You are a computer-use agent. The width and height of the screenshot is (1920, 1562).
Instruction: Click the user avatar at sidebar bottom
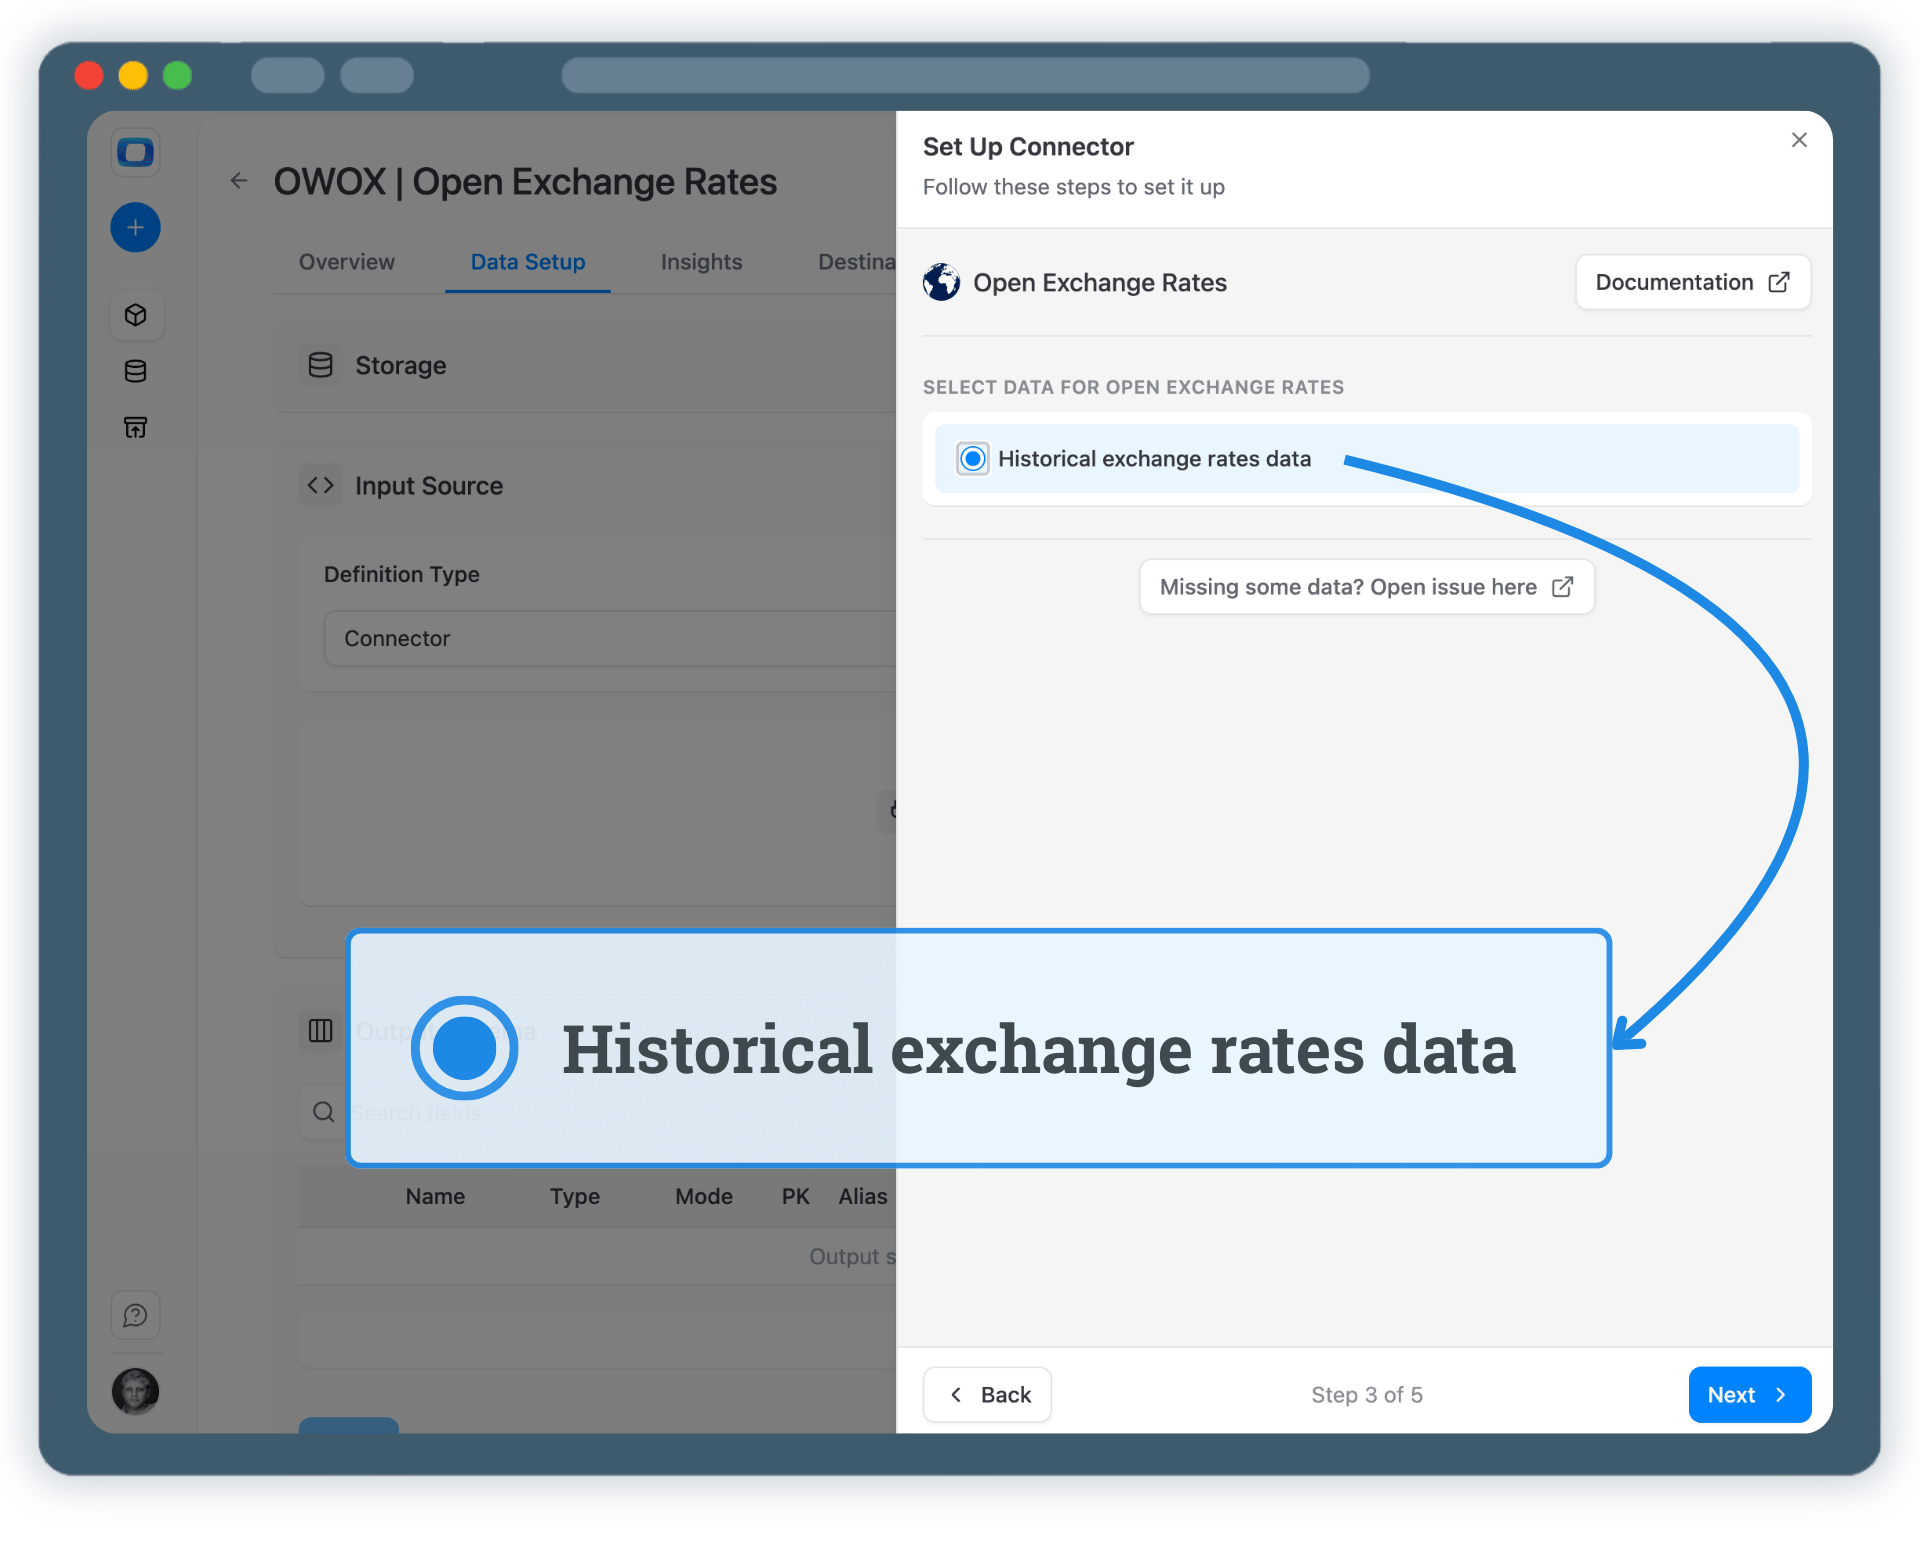click(135, 1392)
